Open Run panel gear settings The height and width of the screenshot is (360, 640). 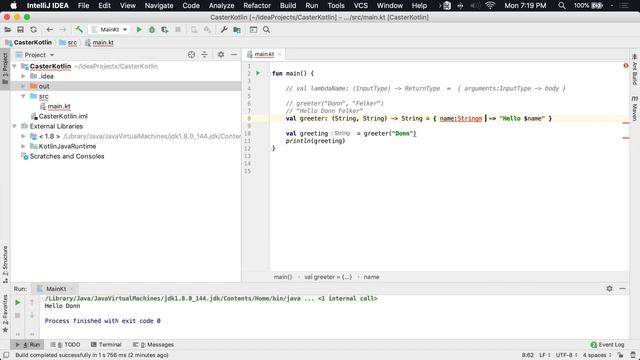point(609,288)
